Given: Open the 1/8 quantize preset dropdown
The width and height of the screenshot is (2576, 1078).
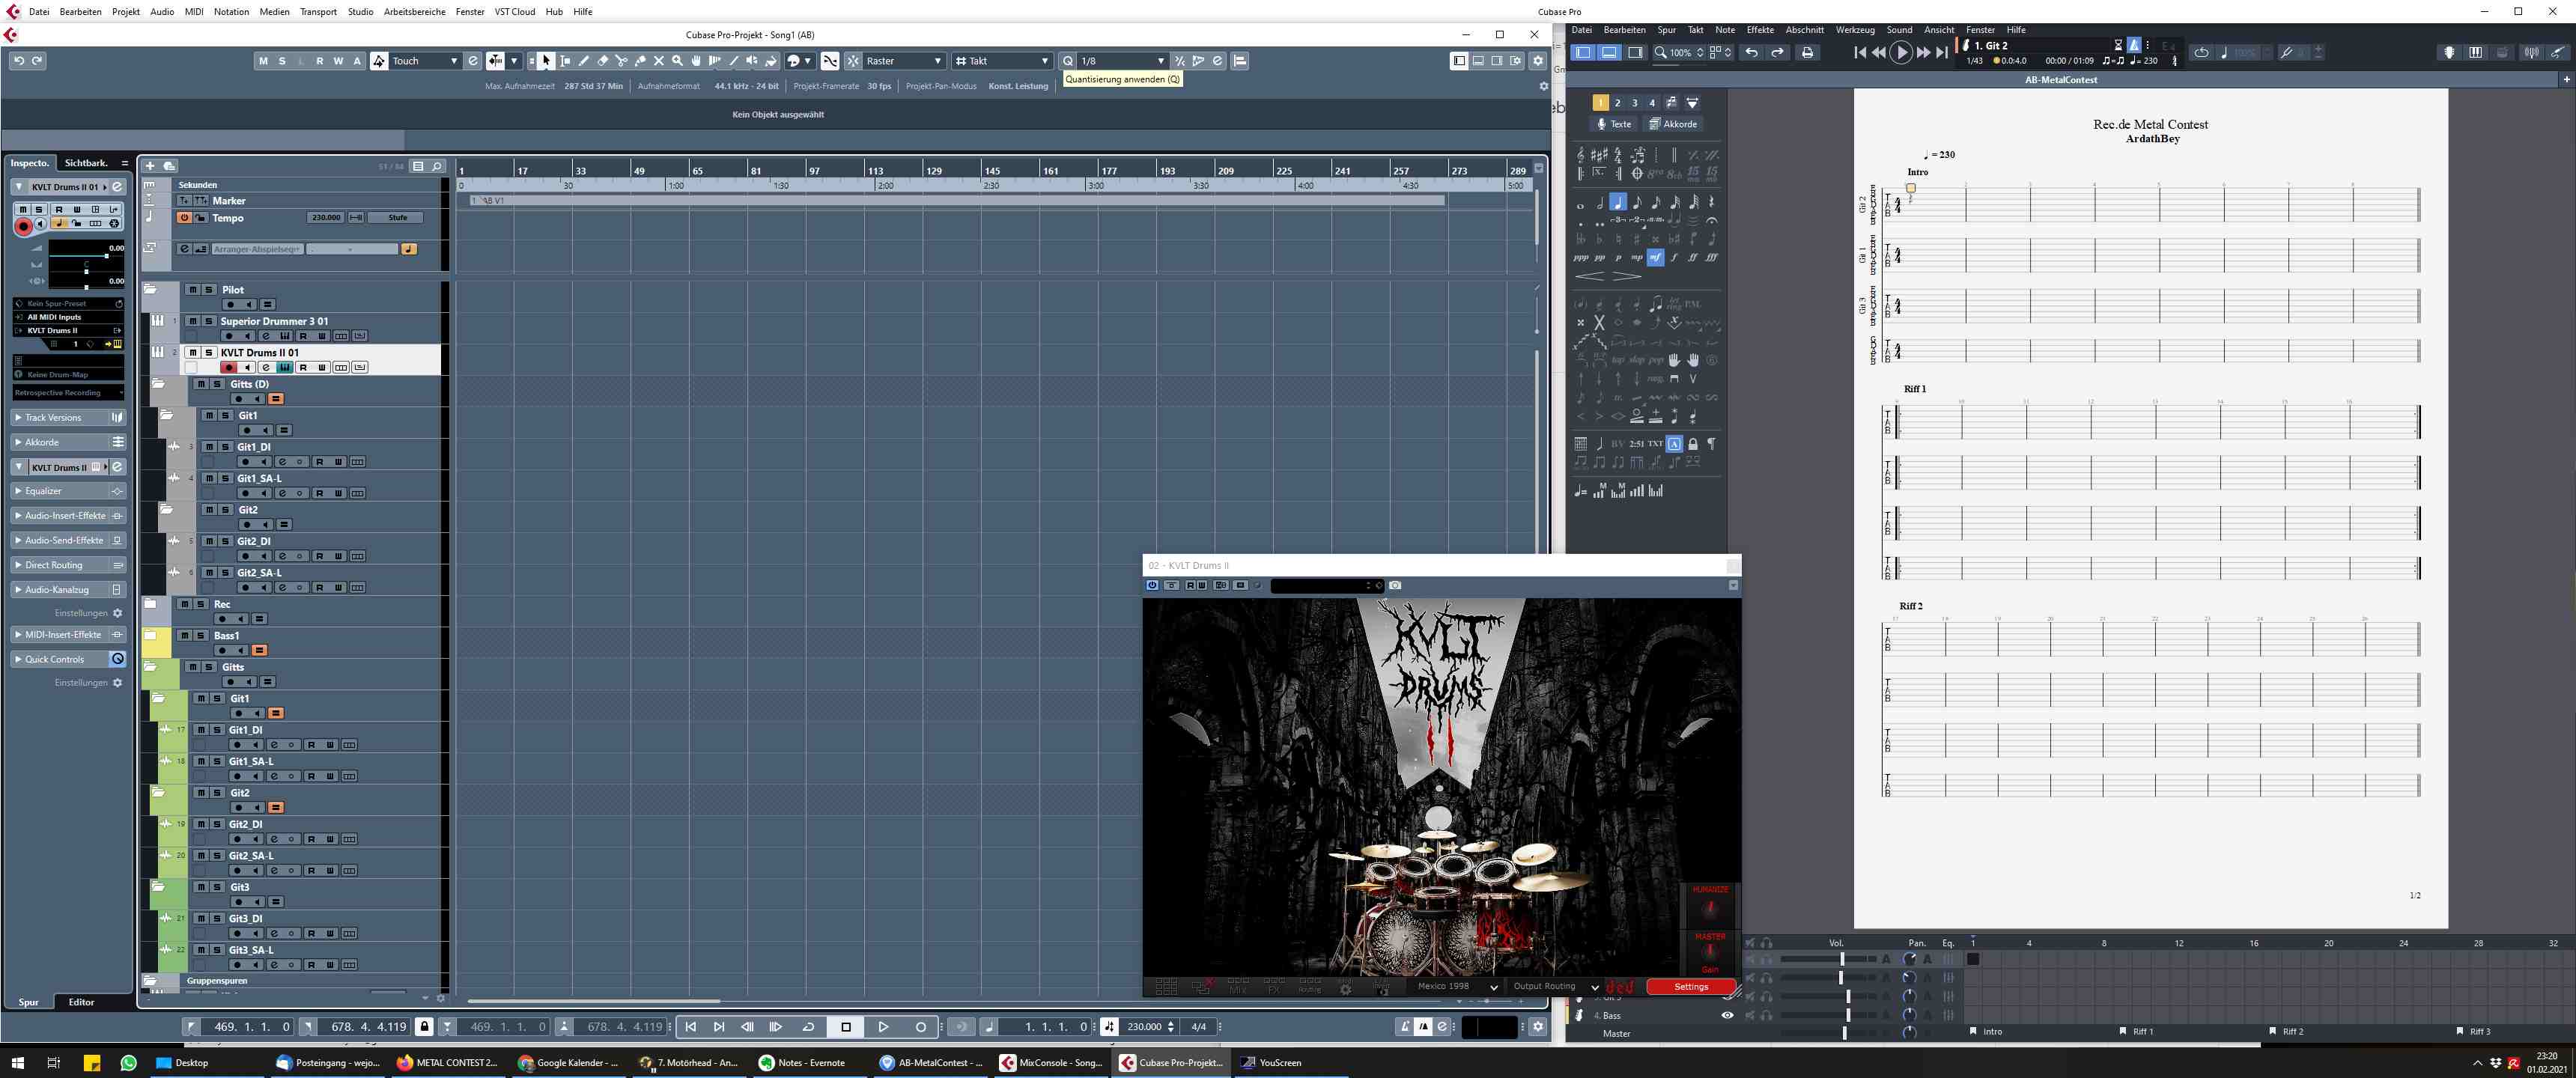Looking at the screenshot, I should click(1123, 61).
